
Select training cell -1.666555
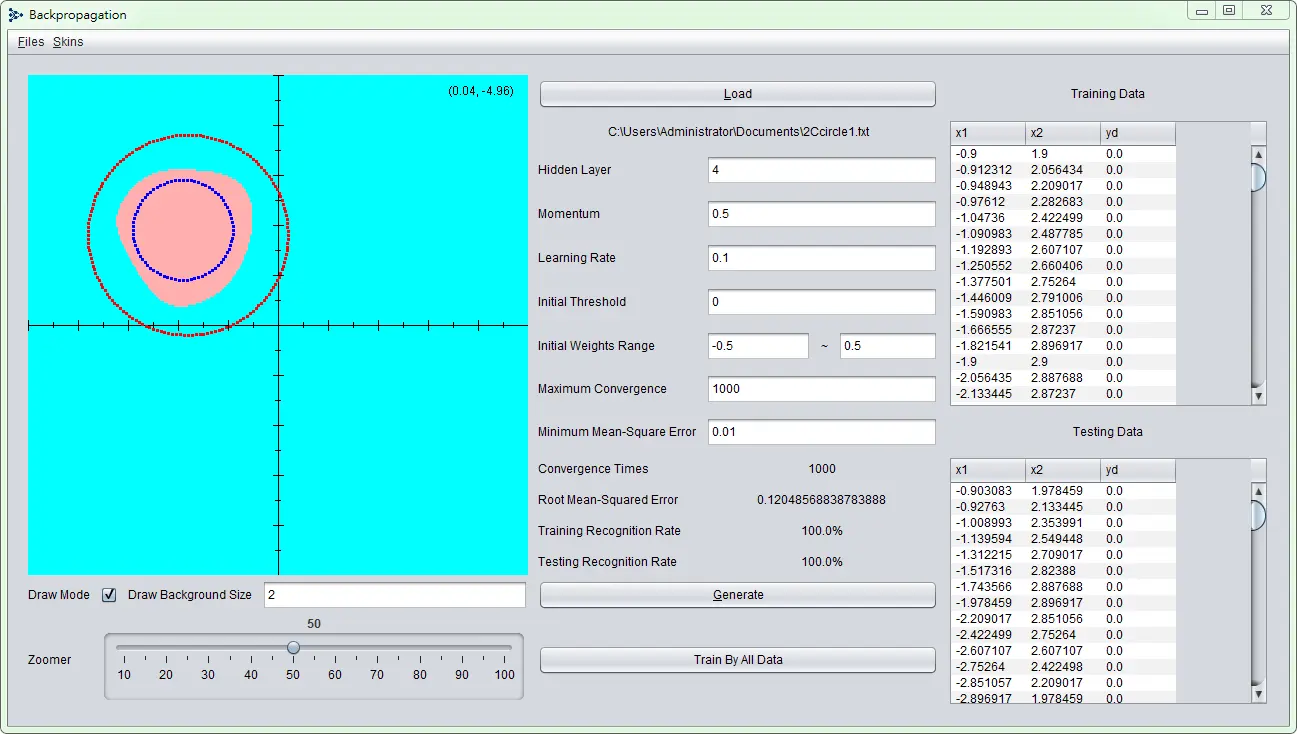pos(988,330)
